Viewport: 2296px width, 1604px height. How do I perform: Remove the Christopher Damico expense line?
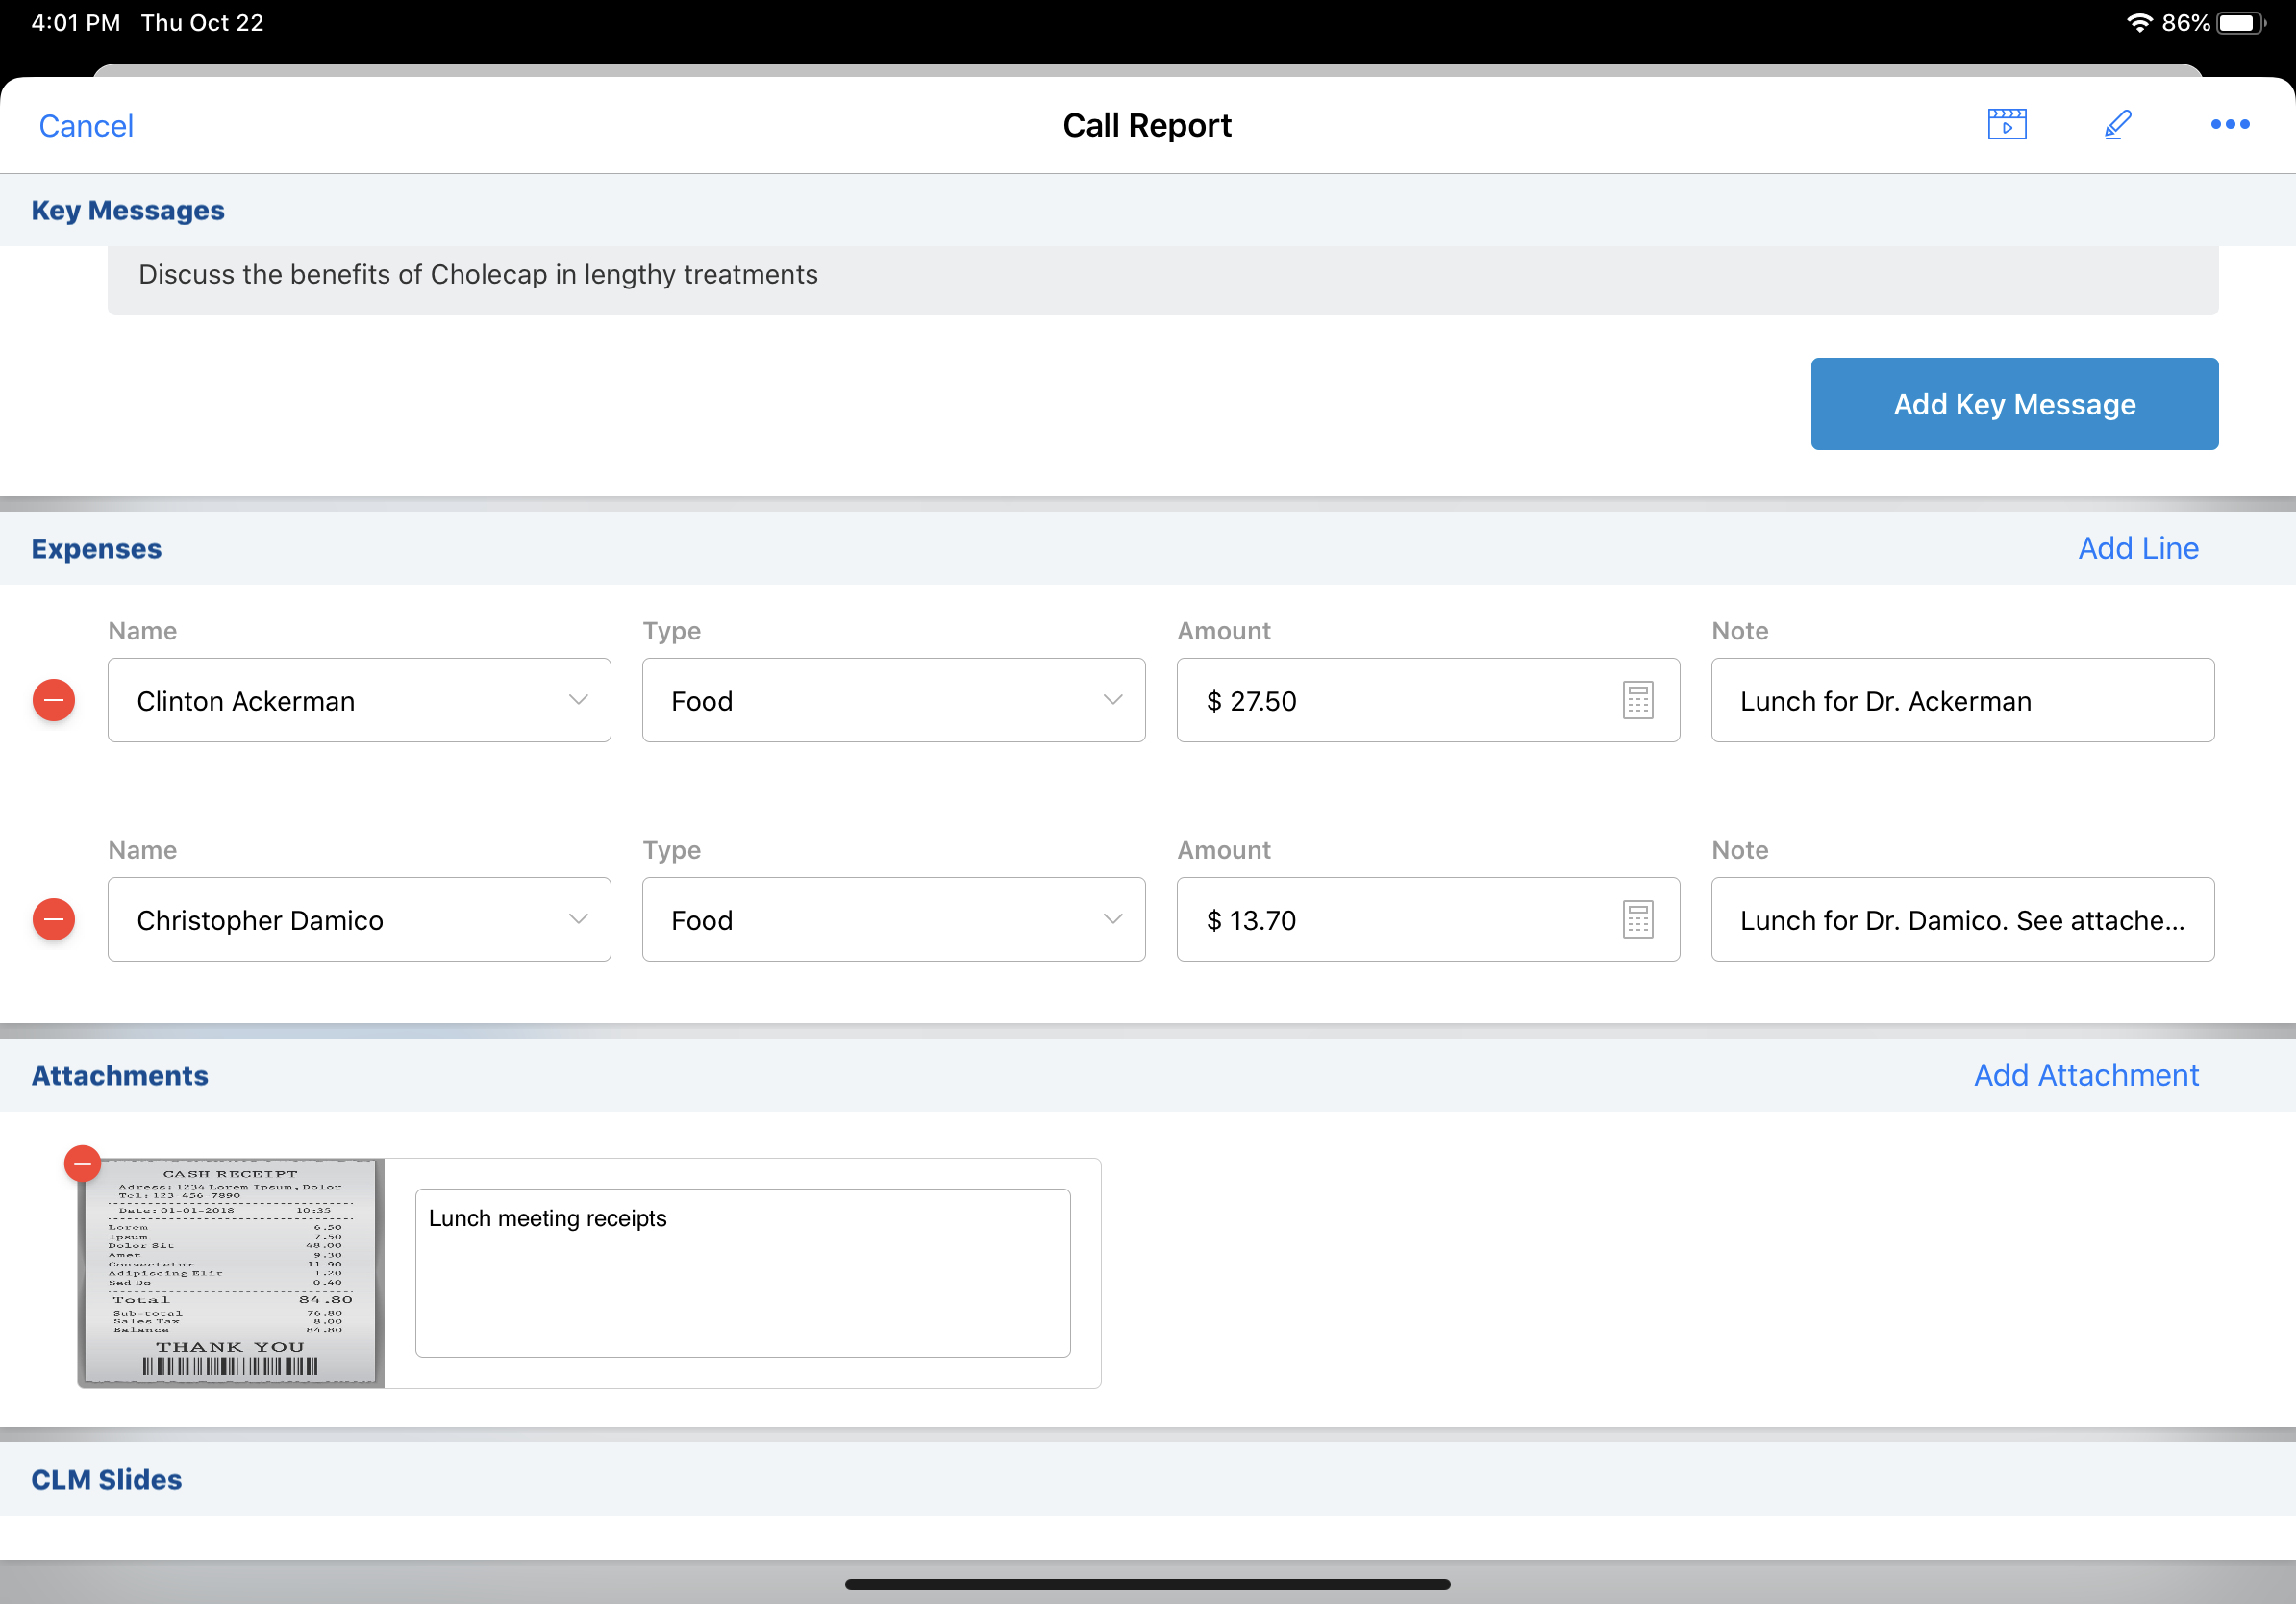(x=54, y=919)
